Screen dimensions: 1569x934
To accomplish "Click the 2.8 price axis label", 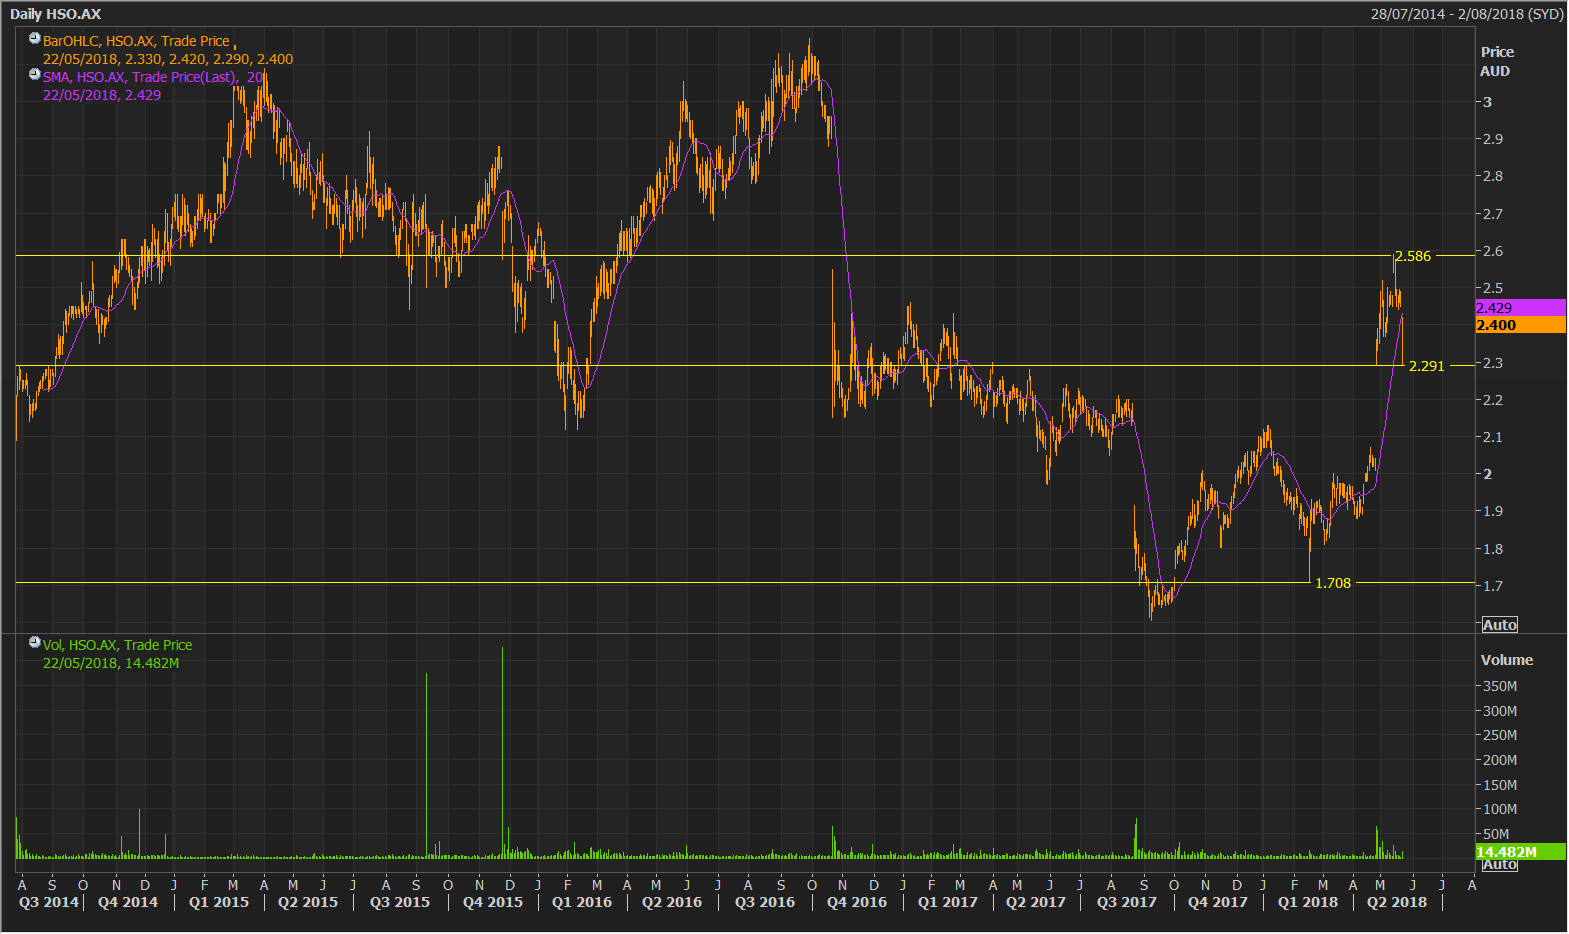I will click(x=1493, y=176).
